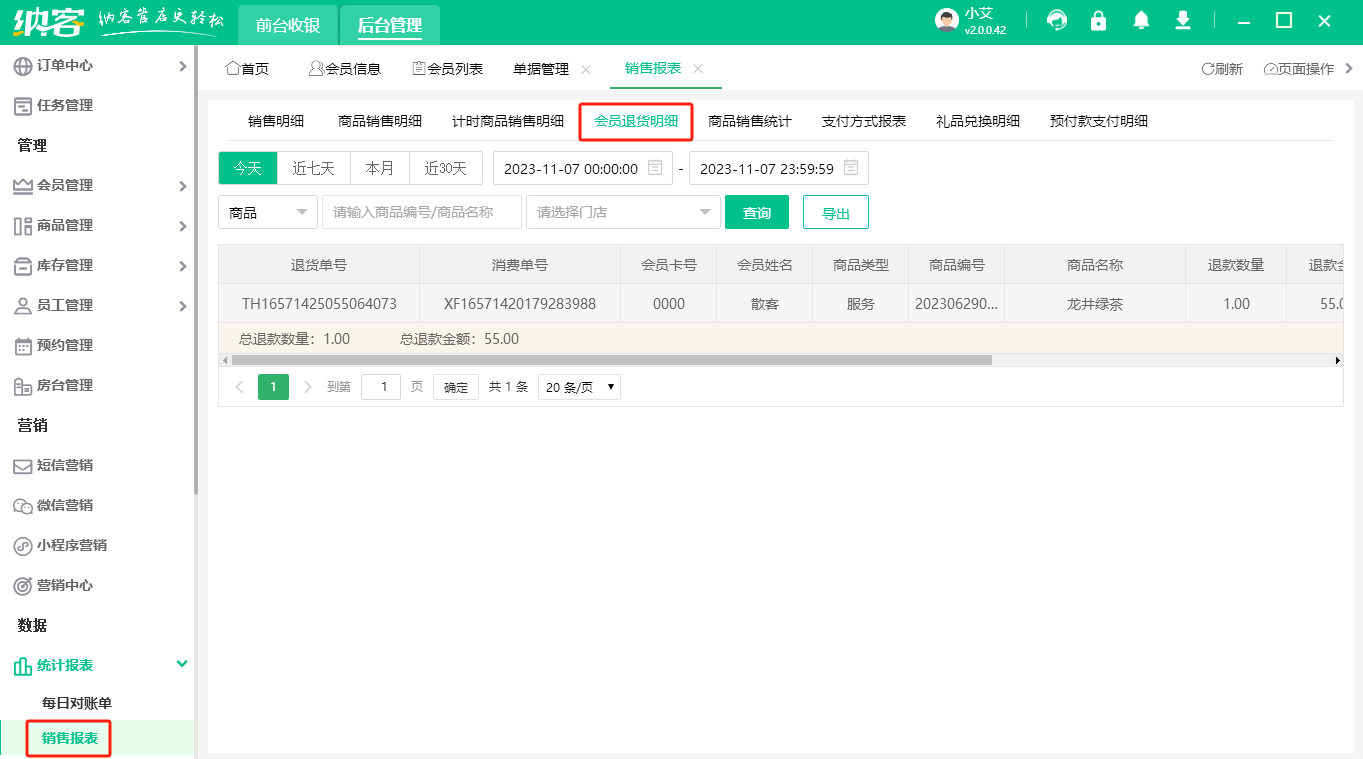
Task: Open the 商品 filter dropdown
Action: (x=267, y=212)
